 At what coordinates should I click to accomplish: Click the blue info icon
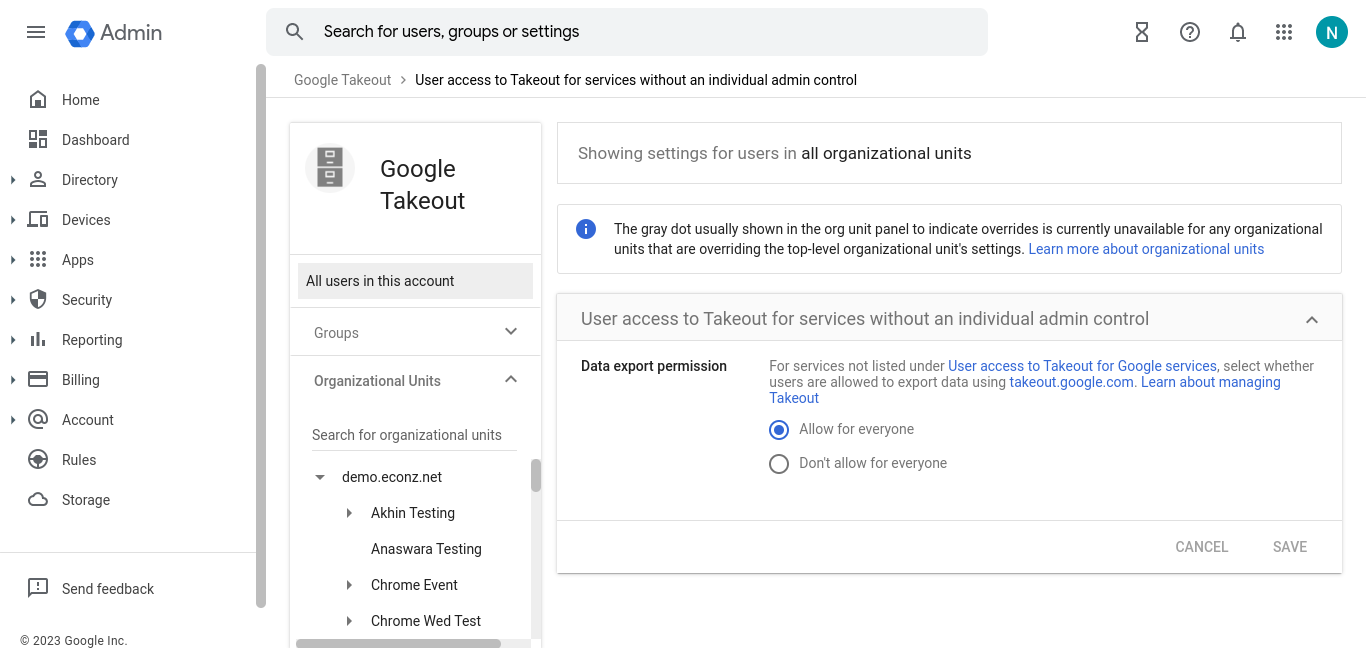click(x=586, y=229)
